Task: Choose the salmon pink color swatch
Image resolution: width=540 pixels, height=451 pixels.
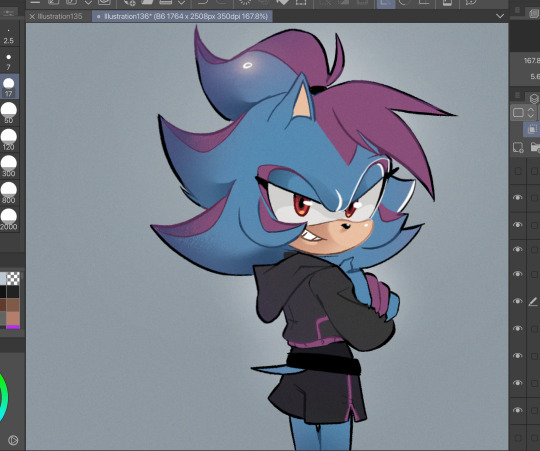Action: point(13,318)
